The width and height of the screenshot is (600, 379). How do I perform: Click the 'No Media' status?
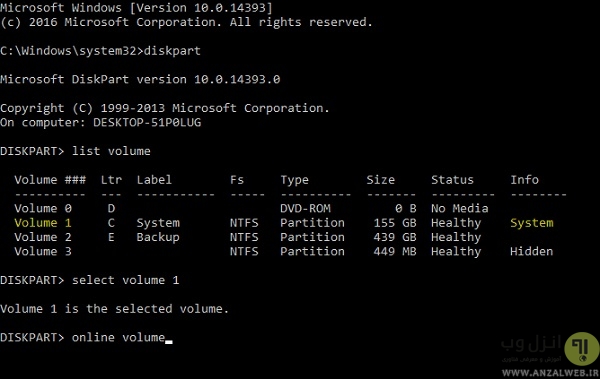(460, 209)
